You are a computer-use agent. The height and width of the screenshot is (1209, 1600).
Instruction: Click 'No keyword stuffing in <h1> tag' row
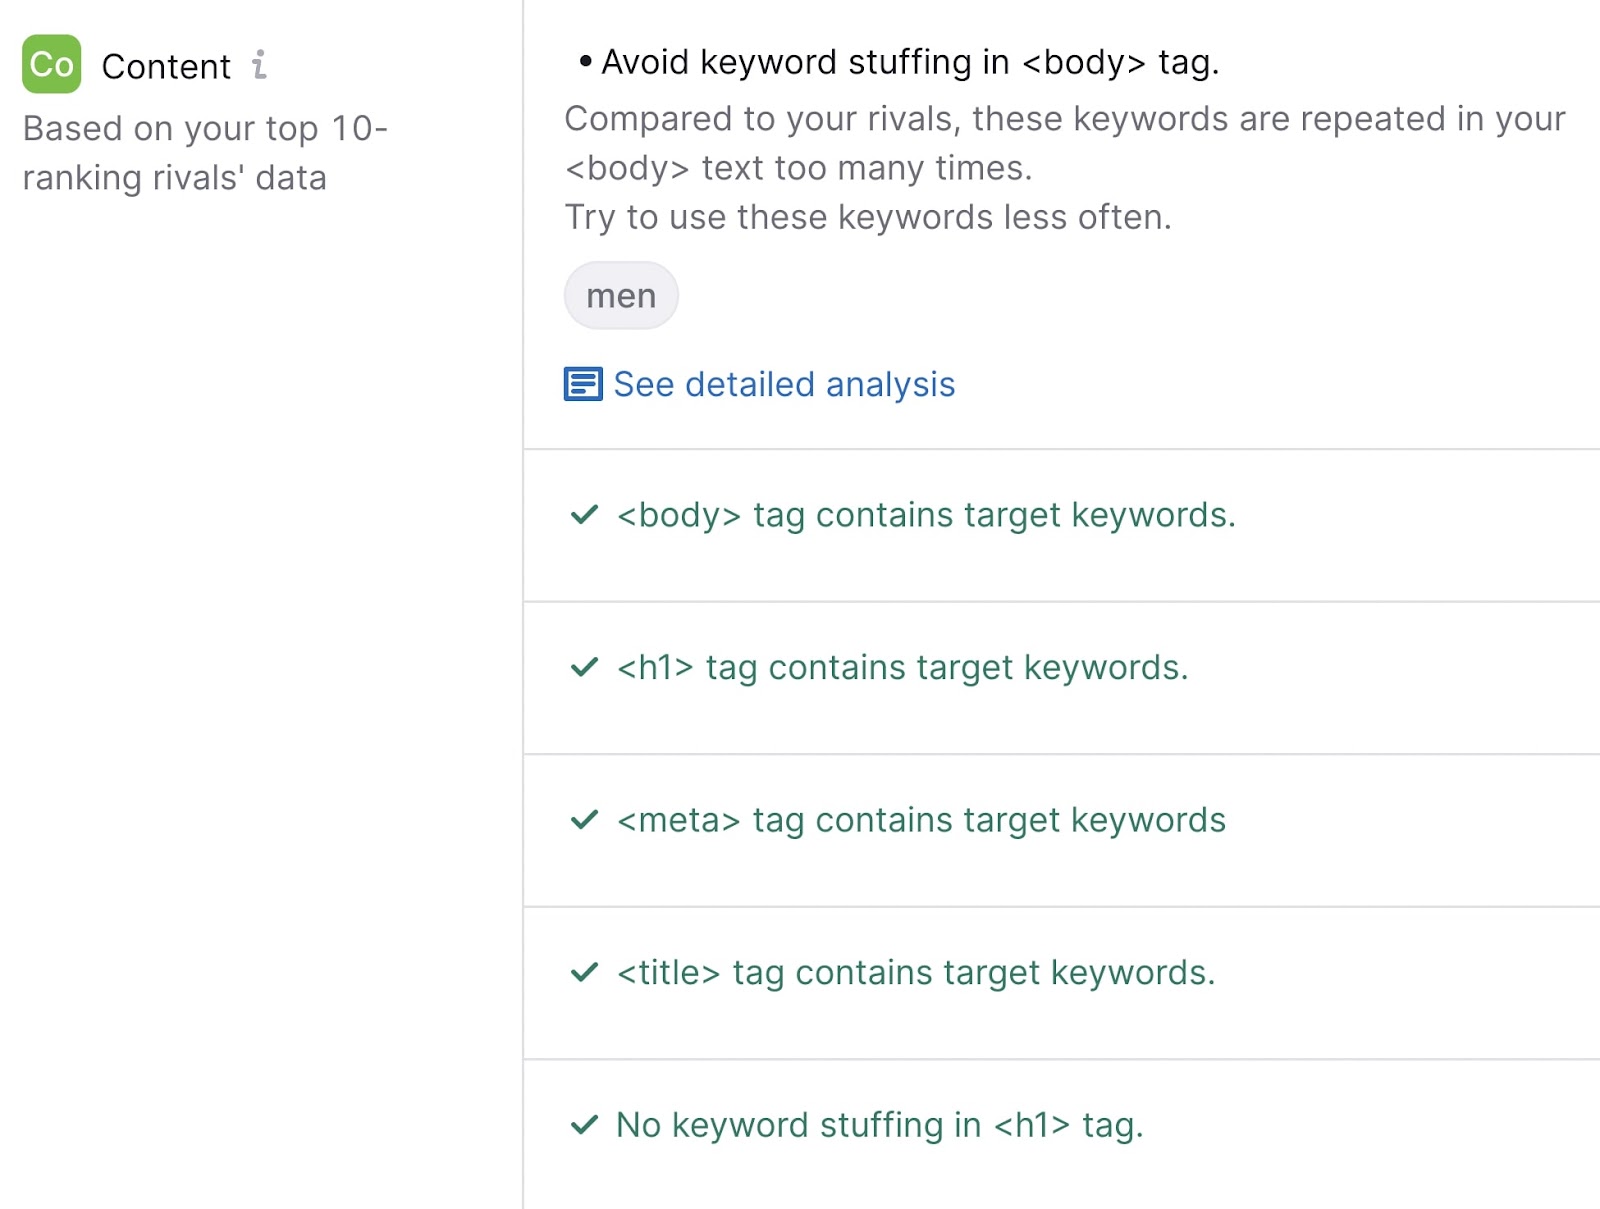[879, 1125]
